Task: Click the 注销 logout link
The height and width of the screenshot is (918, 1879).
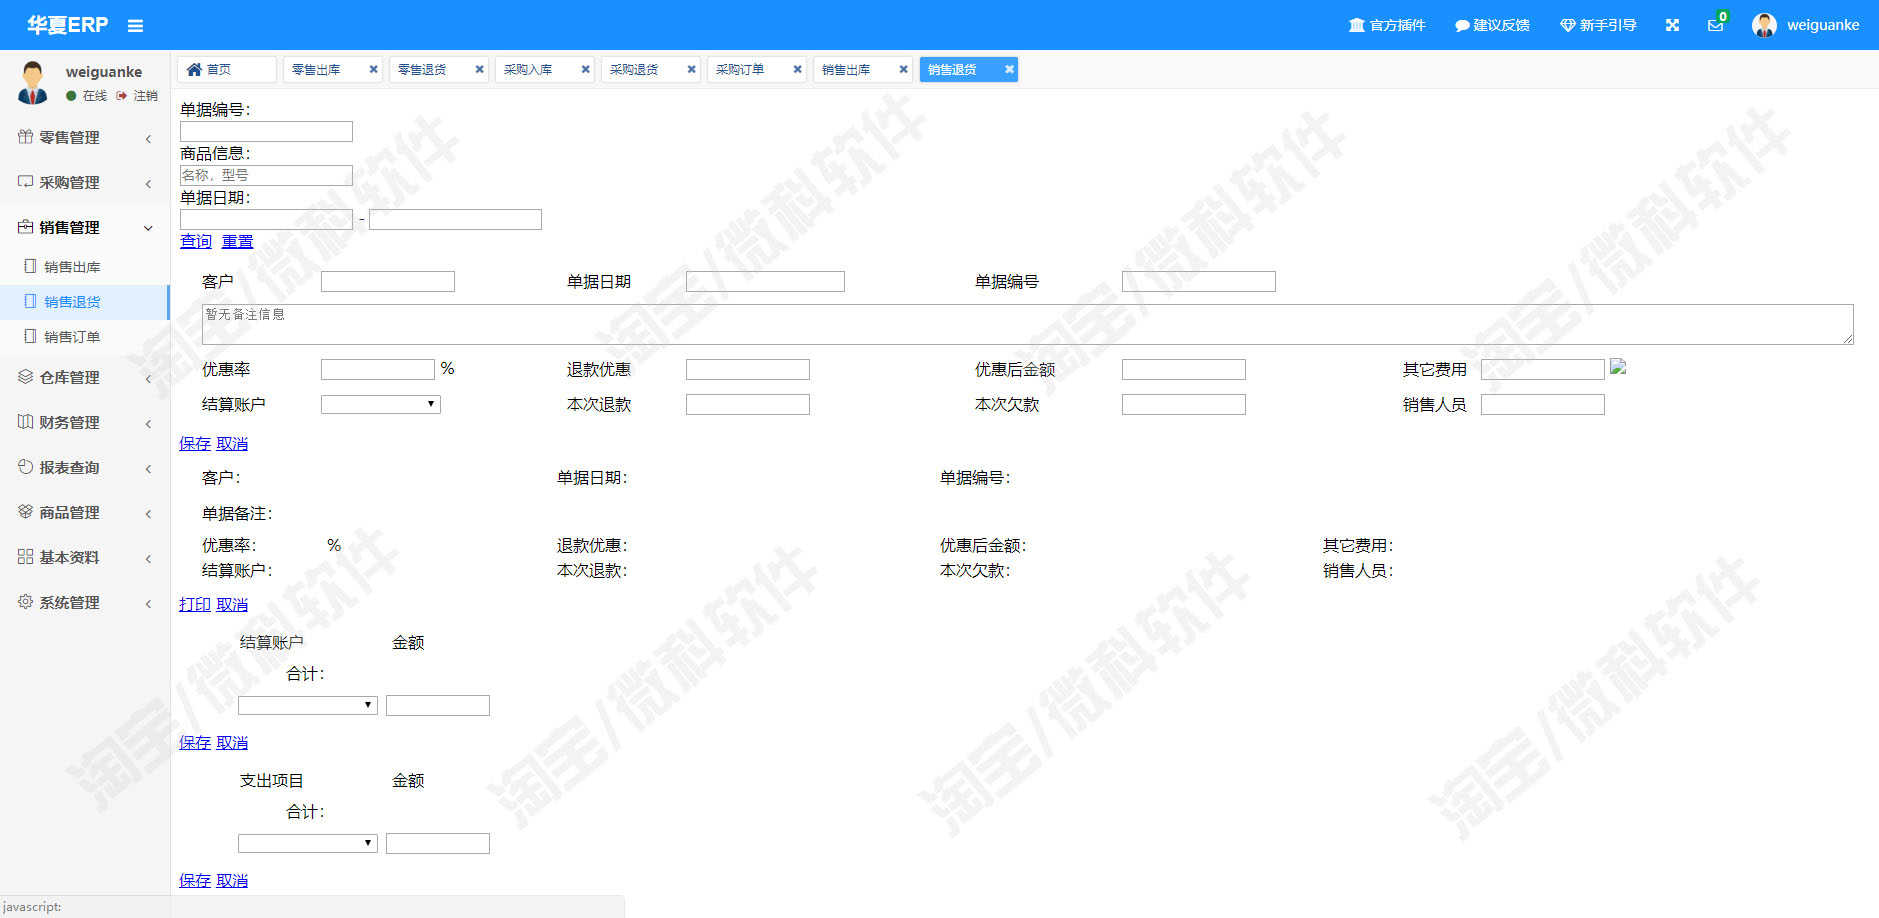Action: point(137,96)
